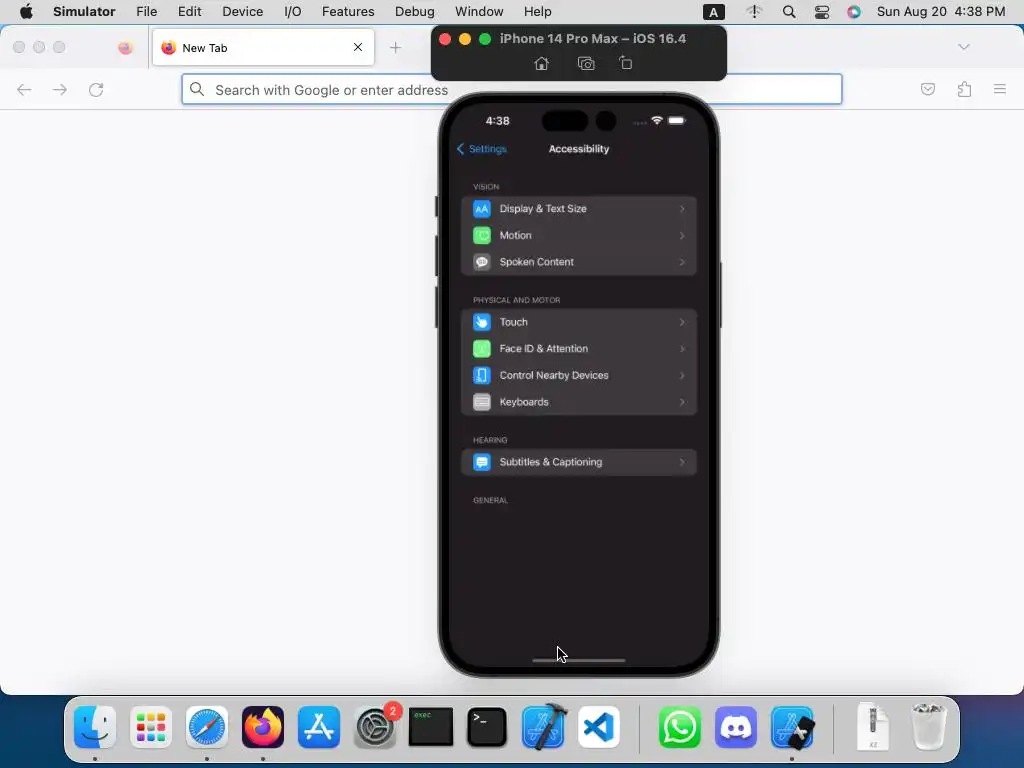Go back to Settings
This screenshot has width=1024, height=768.
point(482,149)
